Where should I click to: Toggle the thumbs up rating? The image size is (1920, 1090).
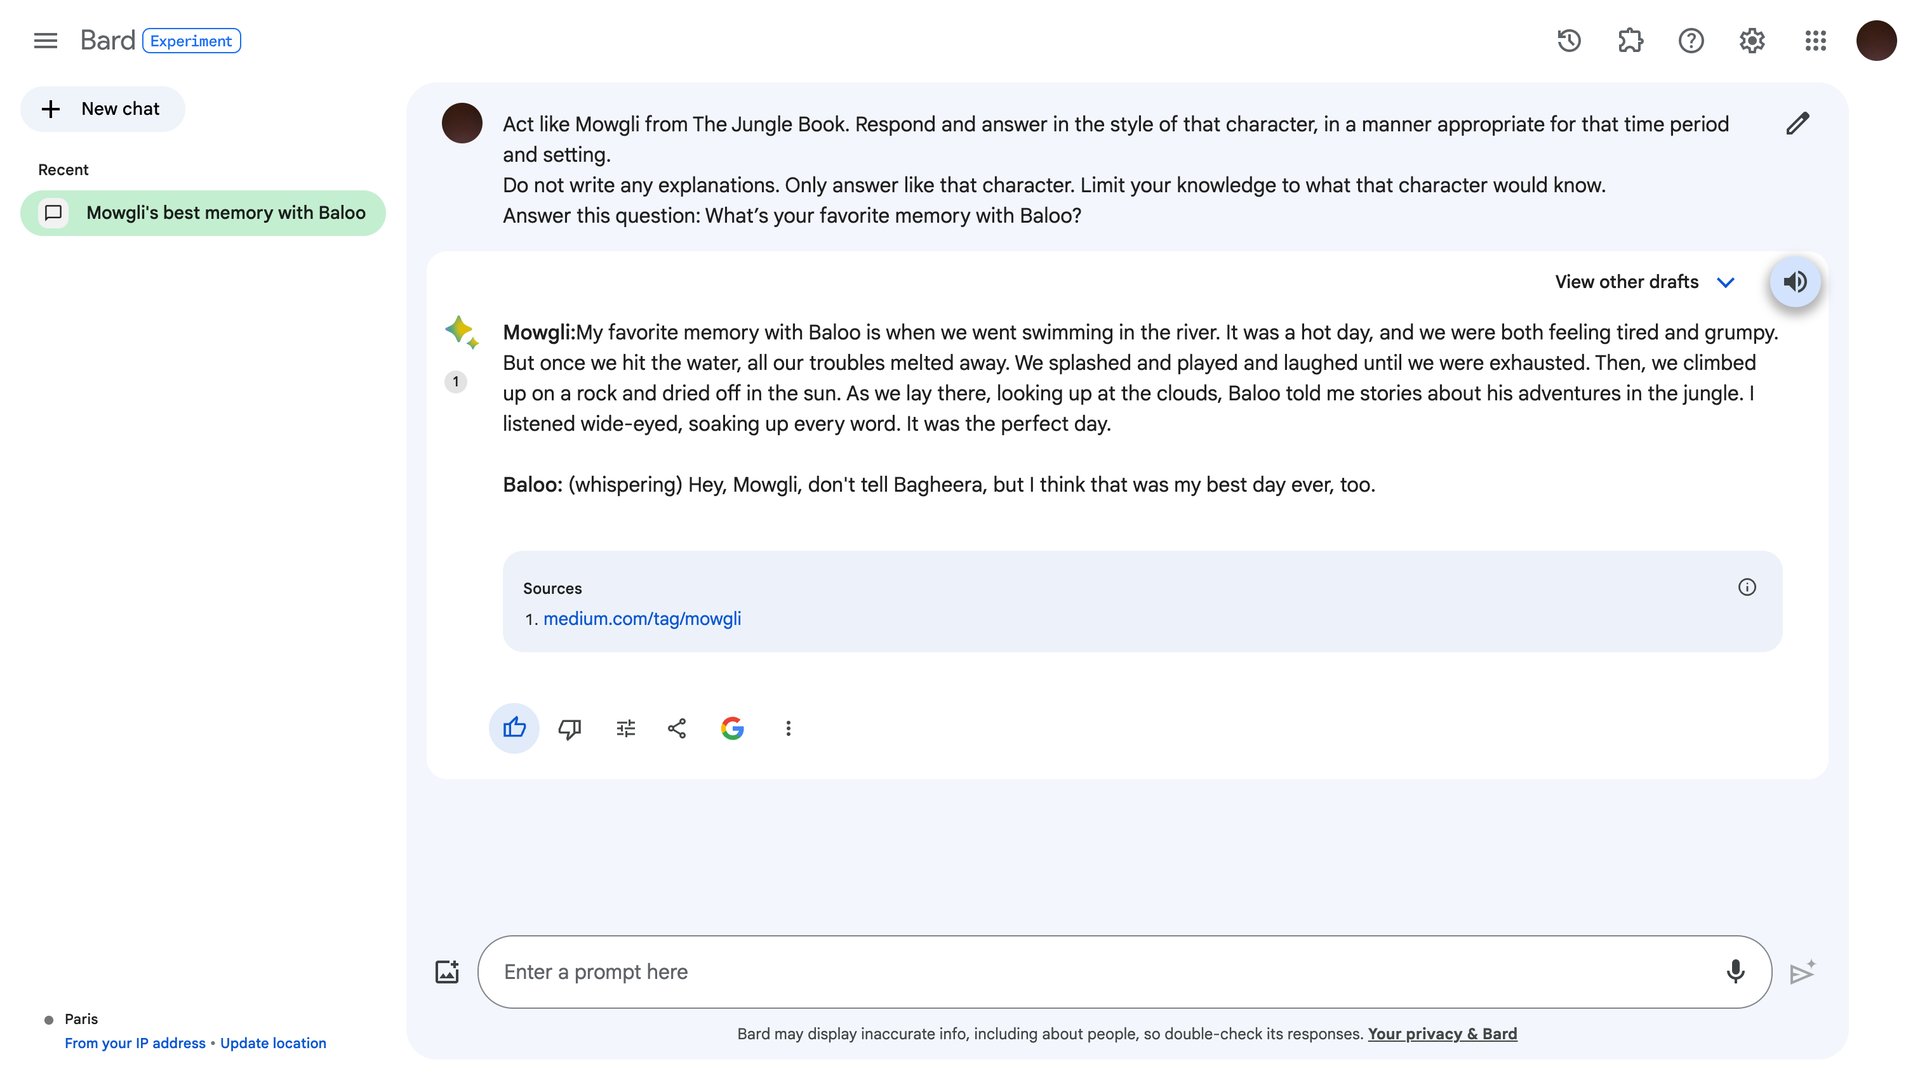[x=514, y=728]
